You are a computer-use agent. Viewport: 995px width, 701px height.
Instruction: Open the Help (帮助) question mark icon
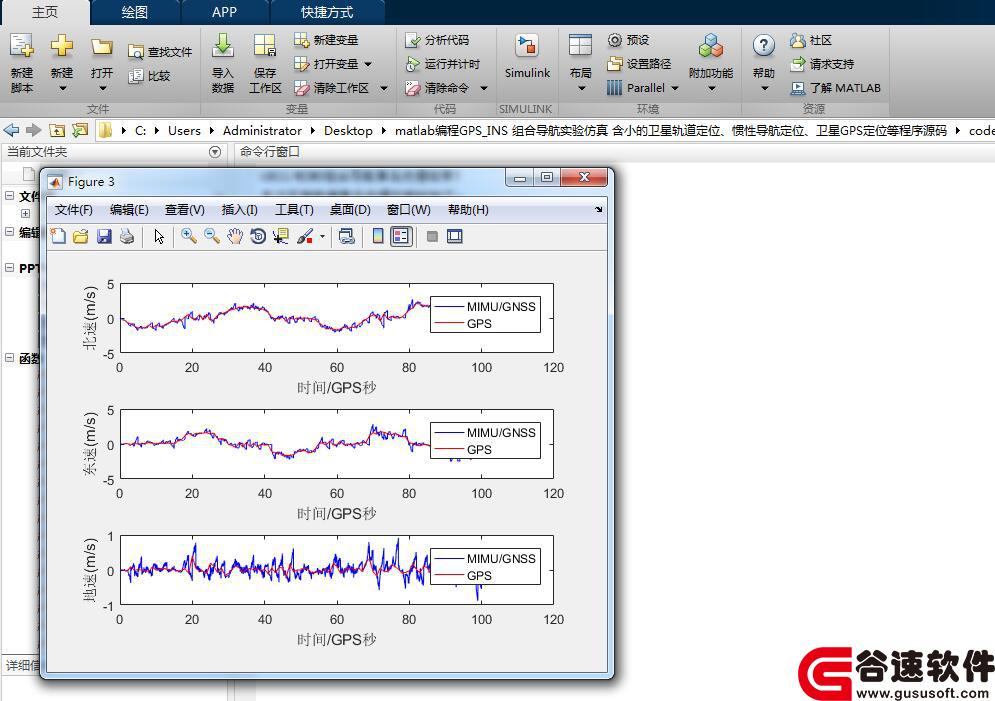point(763,47)
